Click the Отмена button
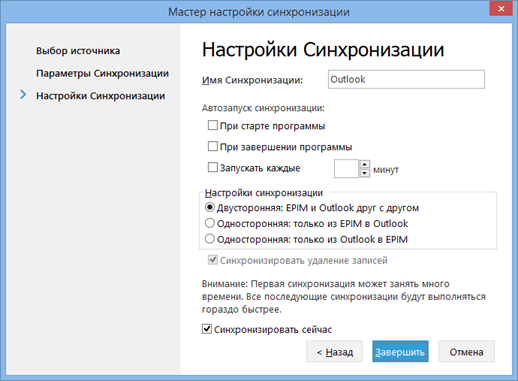Image resolution: width=518 pixels, height=381 pixels. 466,351
